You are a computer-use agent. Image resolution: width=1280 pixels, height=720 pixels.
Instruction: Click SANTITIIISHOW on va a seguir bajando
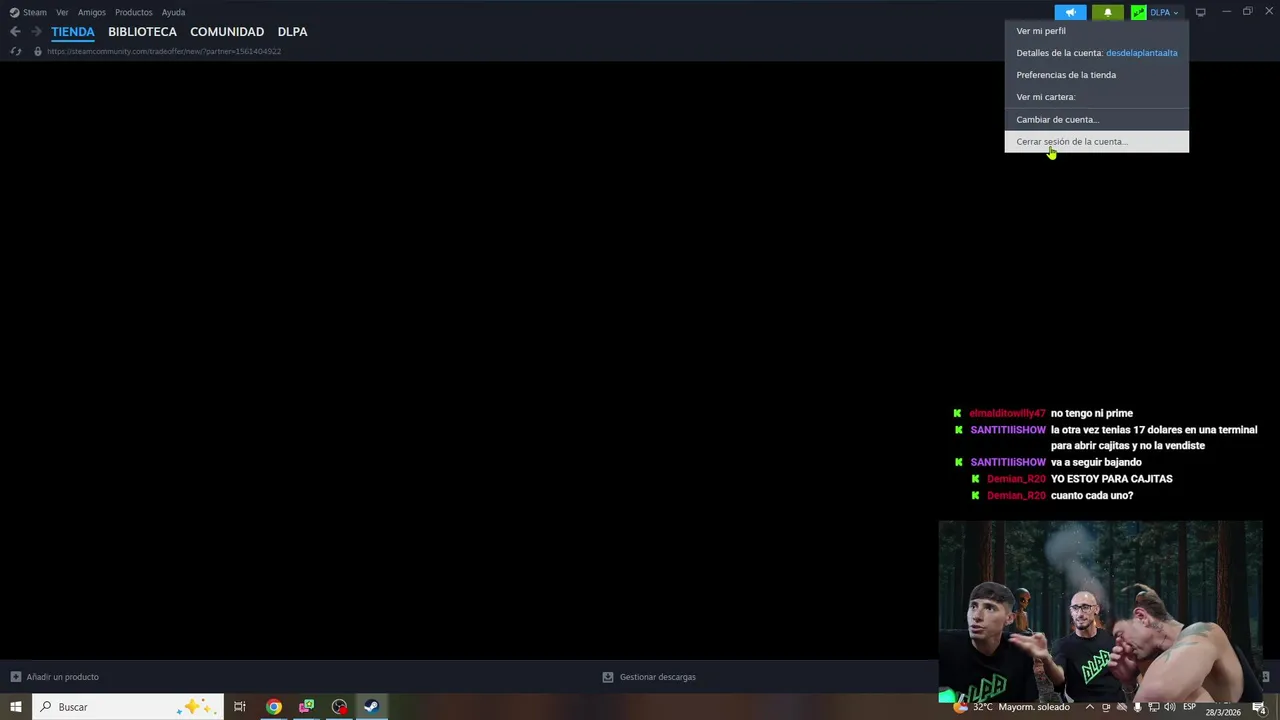point(1008,462)
